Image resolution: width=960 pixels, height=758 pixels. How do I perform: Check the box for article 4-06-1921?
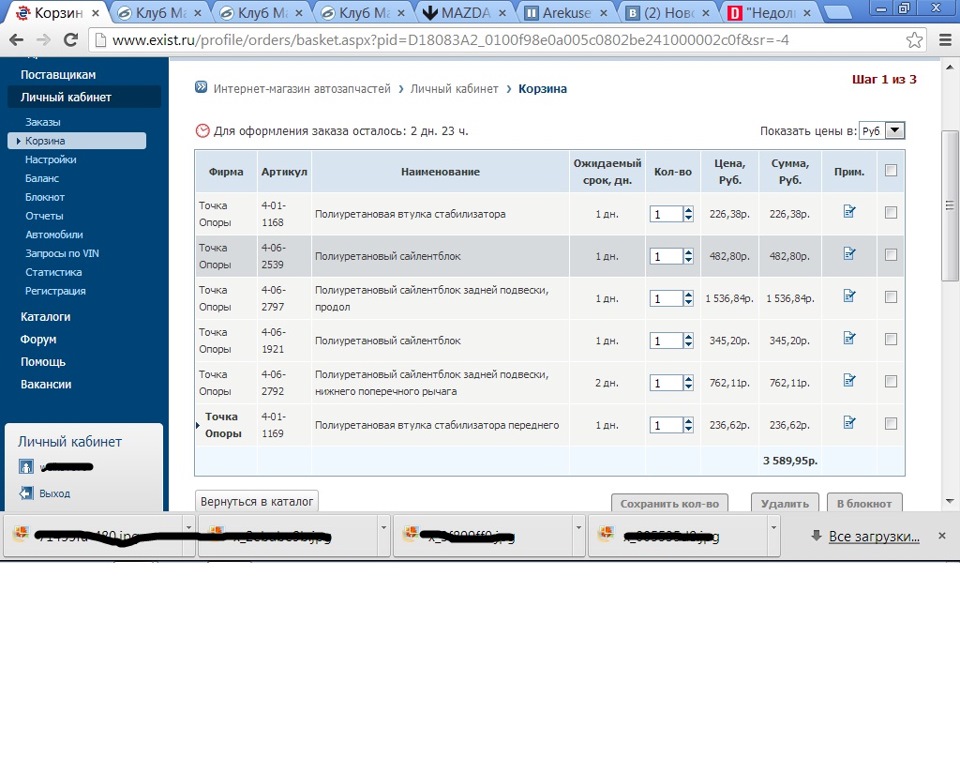pos(891,339)
